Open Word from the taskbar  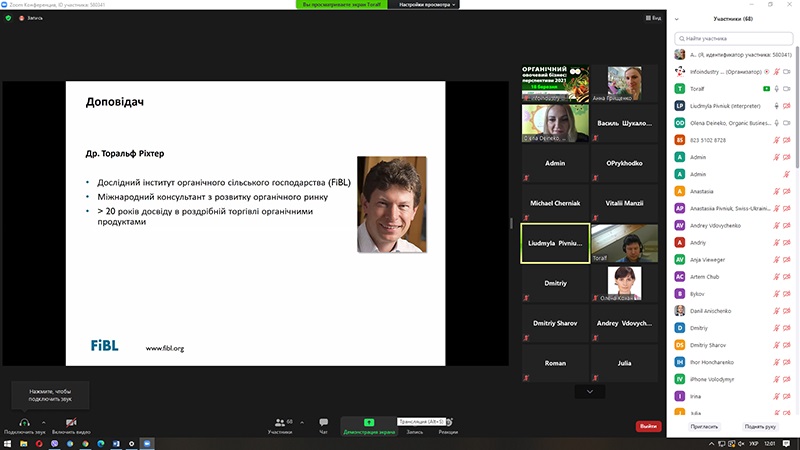tap(116, 444)
